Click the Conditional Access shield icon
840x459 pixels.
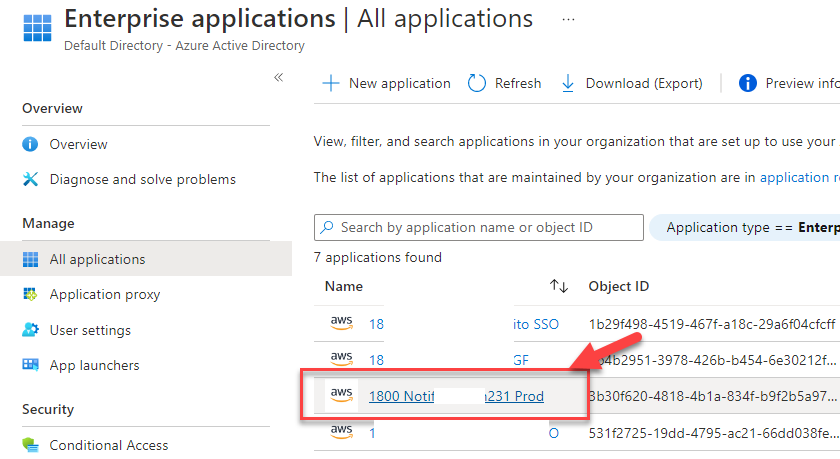(x=31, y=445)
